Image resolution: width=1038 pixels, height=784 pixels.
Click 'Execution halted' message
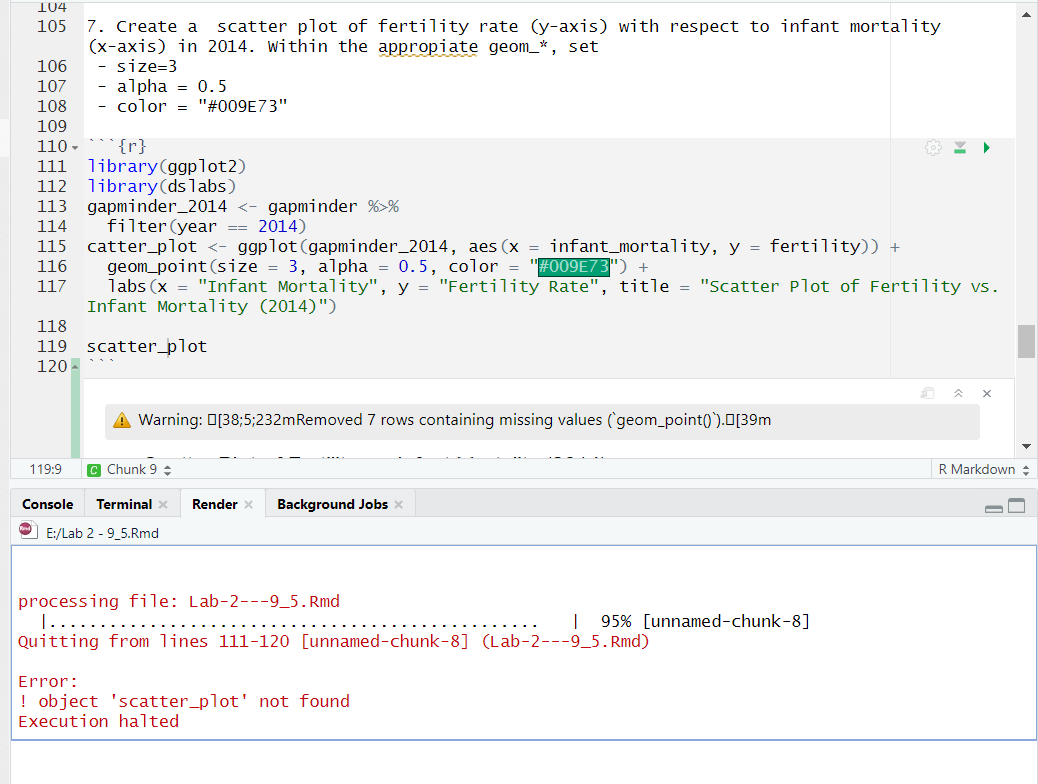click(x=99, y=721)
